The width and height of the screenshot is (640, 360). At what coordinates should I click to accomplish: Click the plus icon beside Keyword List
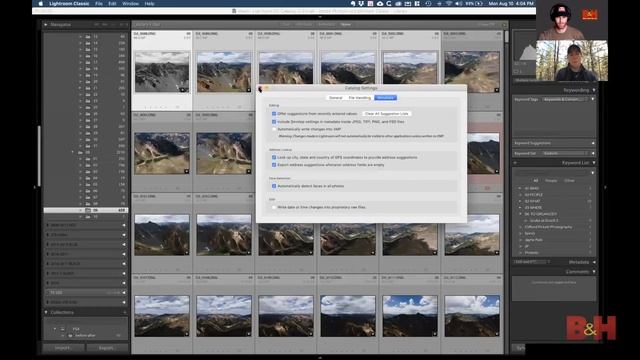tap(515, 163)
